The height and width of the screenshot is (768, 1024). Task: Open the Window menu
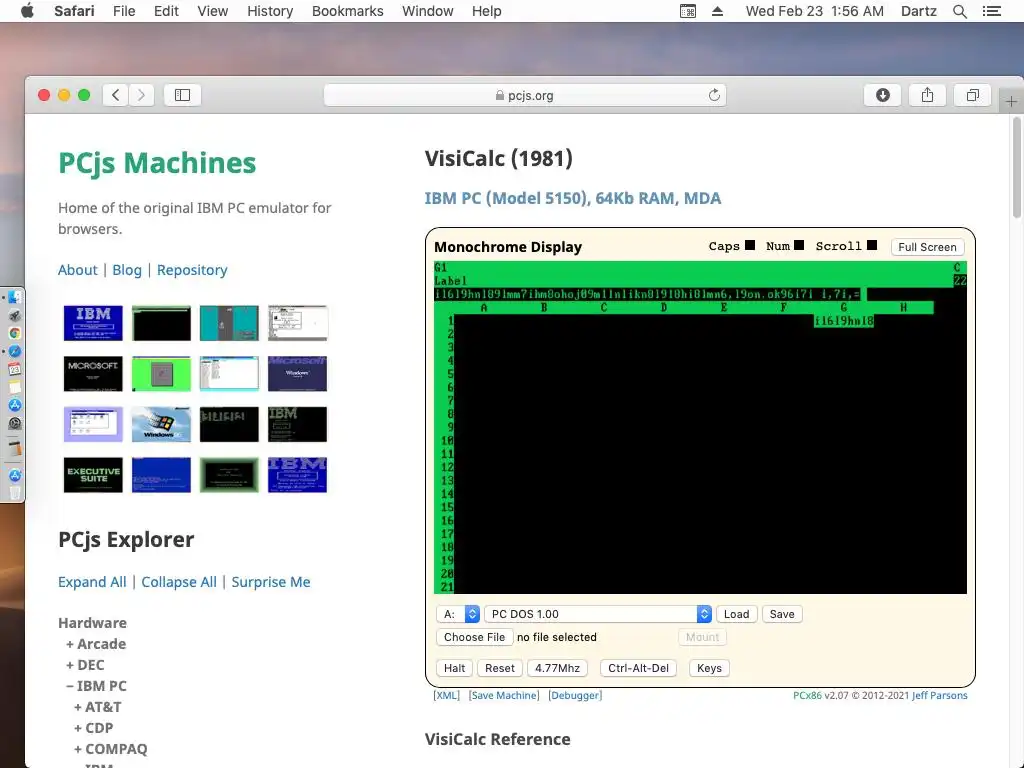click(x=428, y=11)
